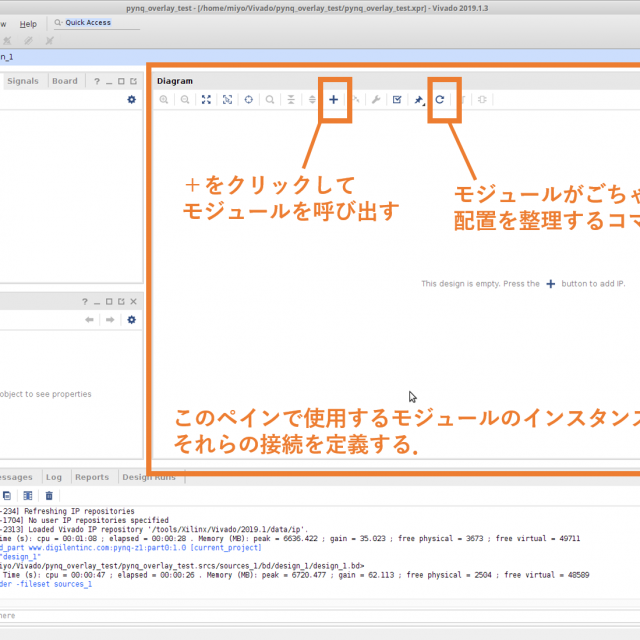Click Regenerate Layout icon in Diagram toolbar
The width and height of the screenshot is (640, 640).
pos(439,100)
